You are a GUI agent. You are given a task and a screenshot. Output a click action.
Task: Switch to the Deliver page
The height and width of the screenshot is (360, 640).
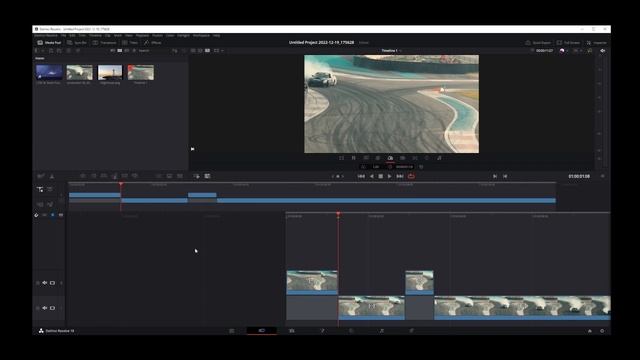(411, 331)
